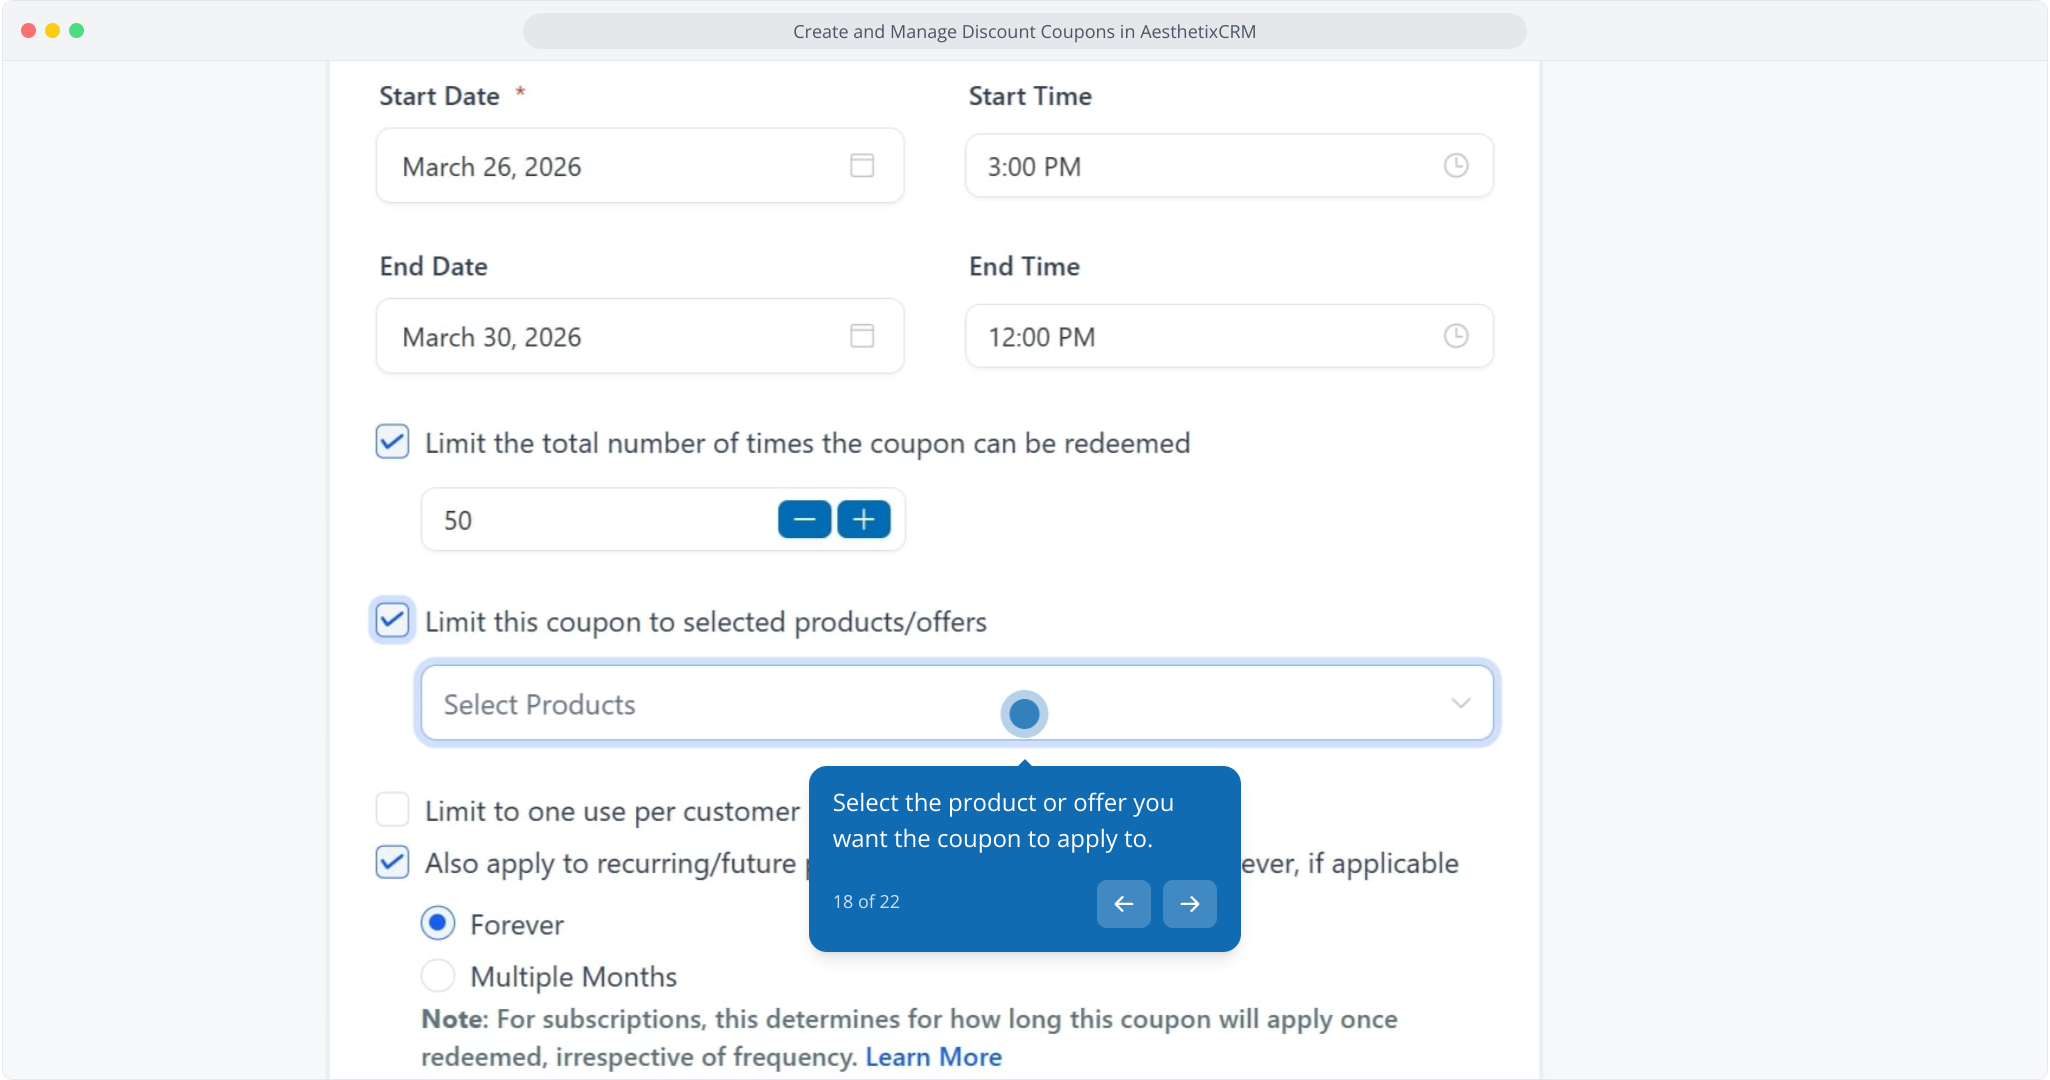Expand the Select Products dropdown chevron
Viewport: 2050px width, 1080px height.
(1460, 703)
